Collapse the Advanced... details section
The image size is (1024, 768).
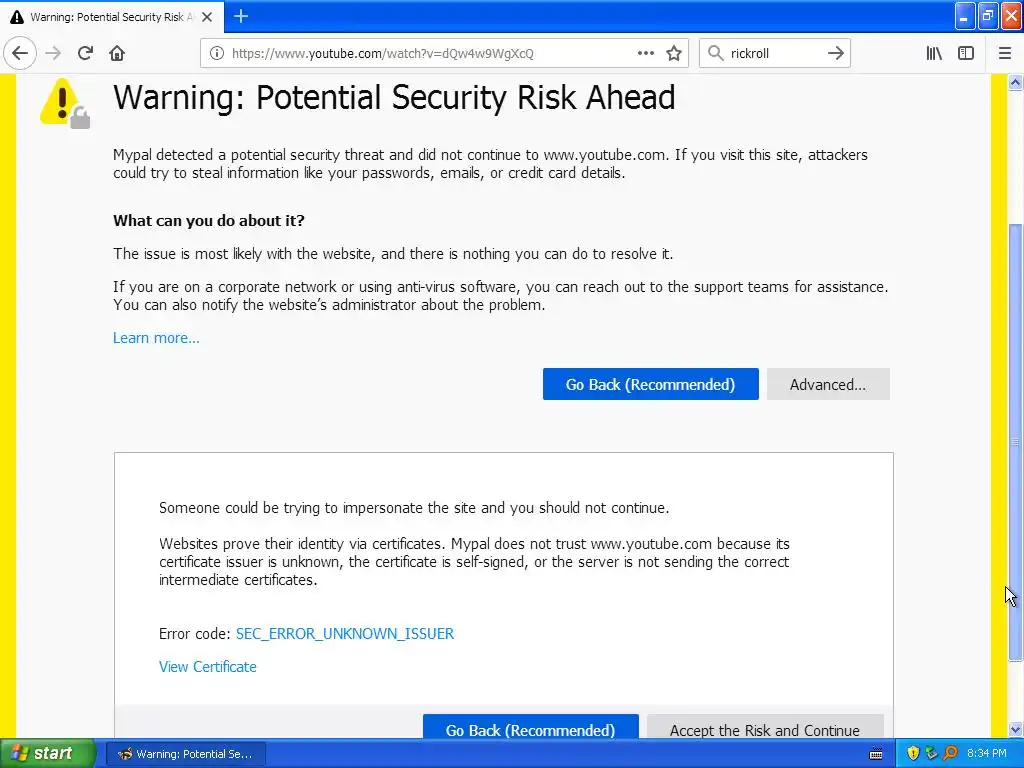pyautogui.click(x=827, y=384)
